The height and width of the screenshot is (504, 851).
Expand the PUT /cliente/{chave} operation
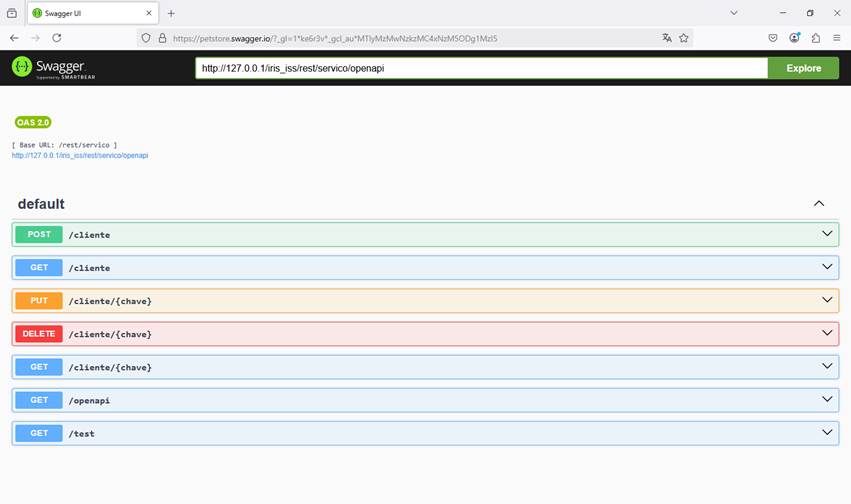tap(425, 301)
